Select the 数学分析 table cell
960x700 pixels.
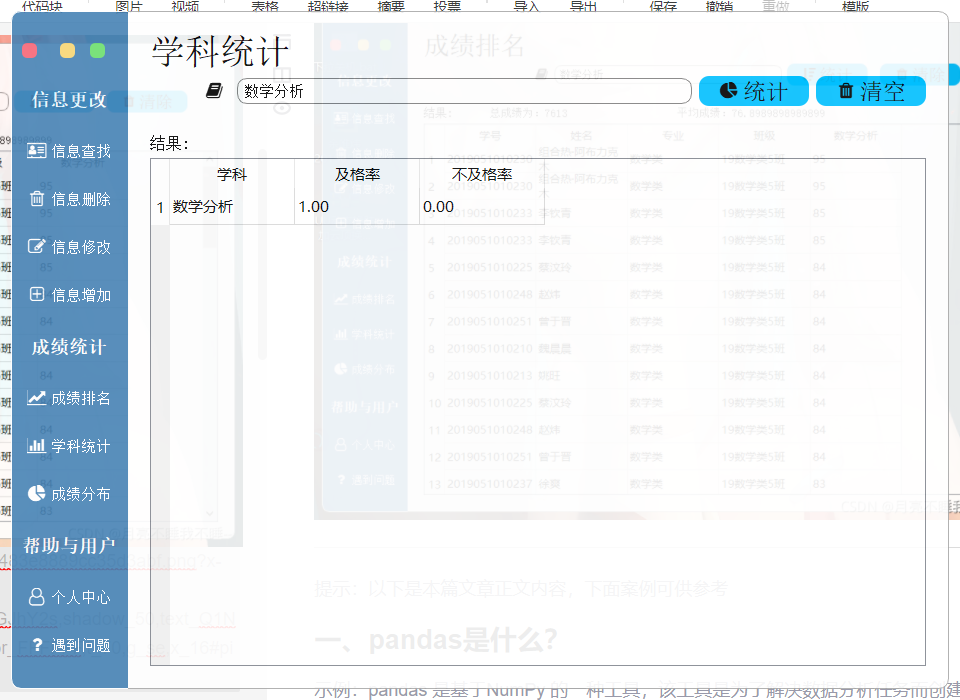(x=232, y=207)
